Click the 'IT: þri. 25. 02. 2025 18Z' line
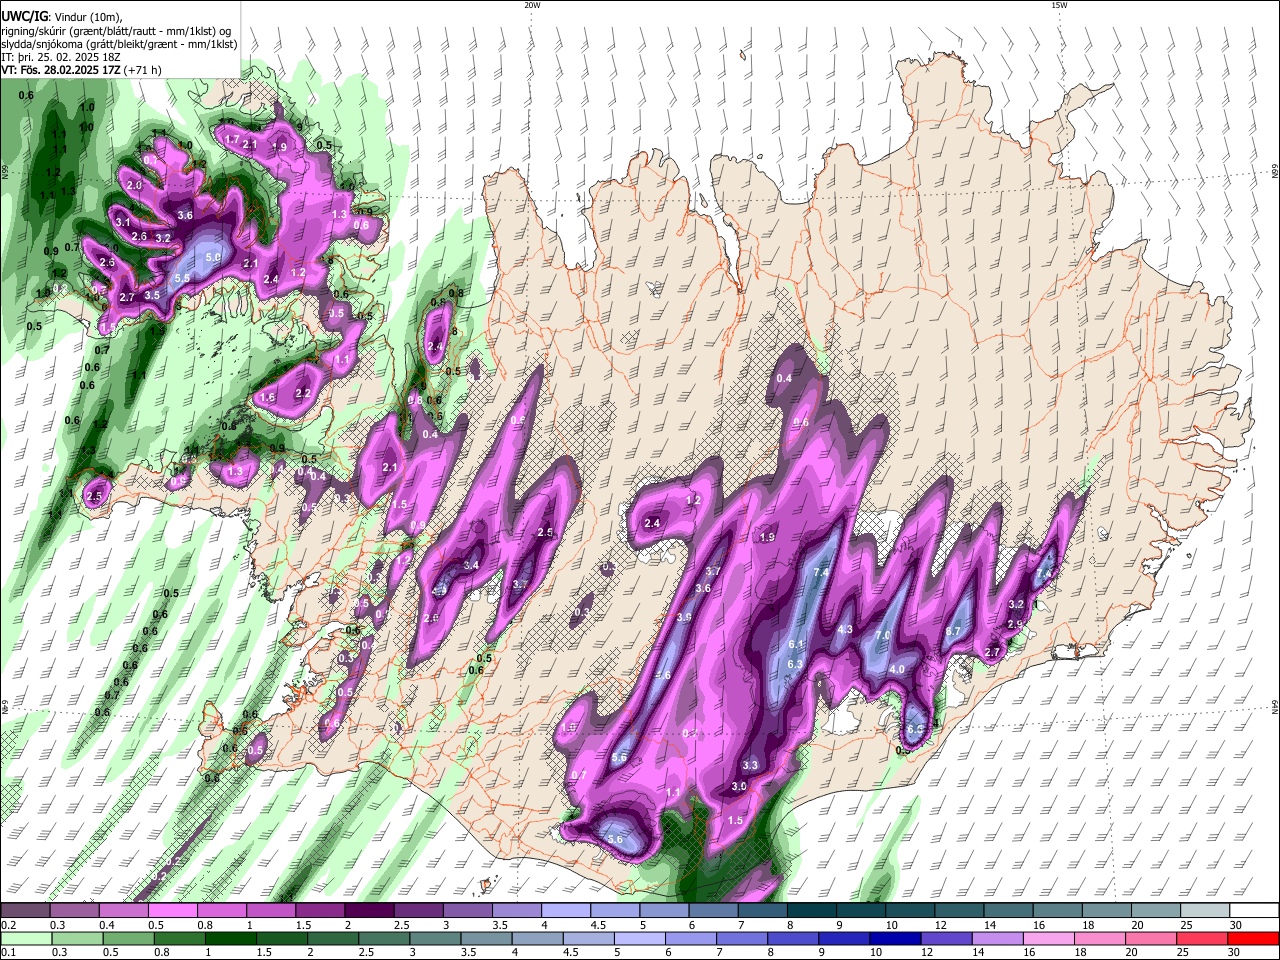The height and width of the screenshot is (960, 1280). coord(62,57)
